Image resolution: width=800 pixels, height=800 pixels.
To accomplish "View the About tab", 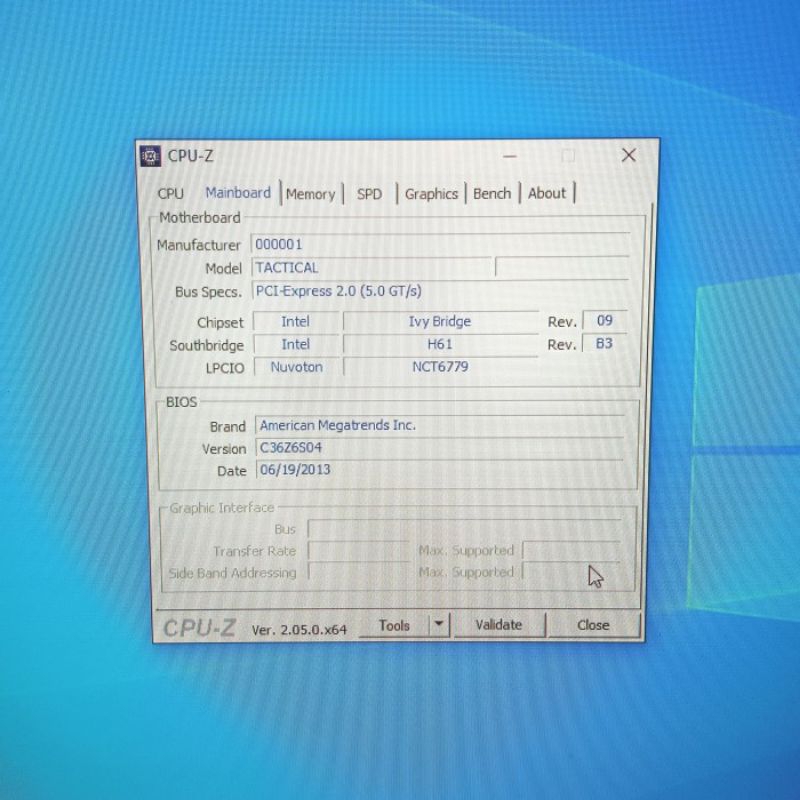I will (x=547, y=194).
